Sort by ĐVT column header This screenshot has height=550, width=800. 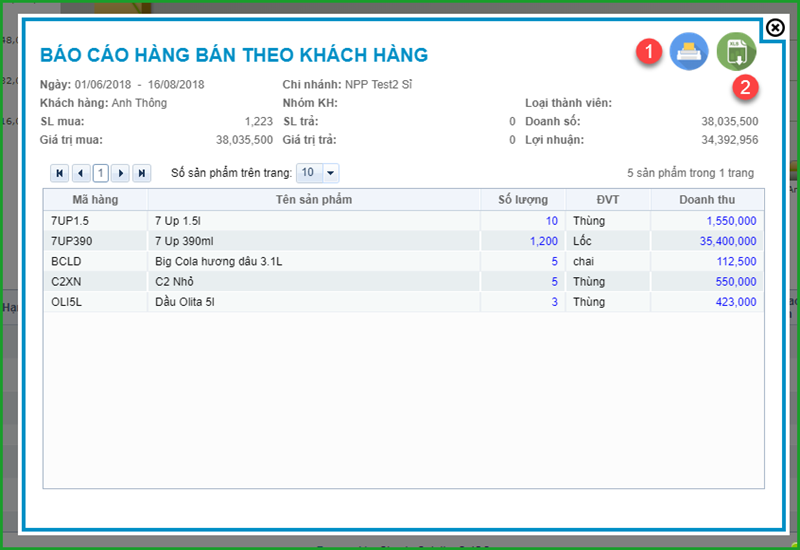click(608, 200)
